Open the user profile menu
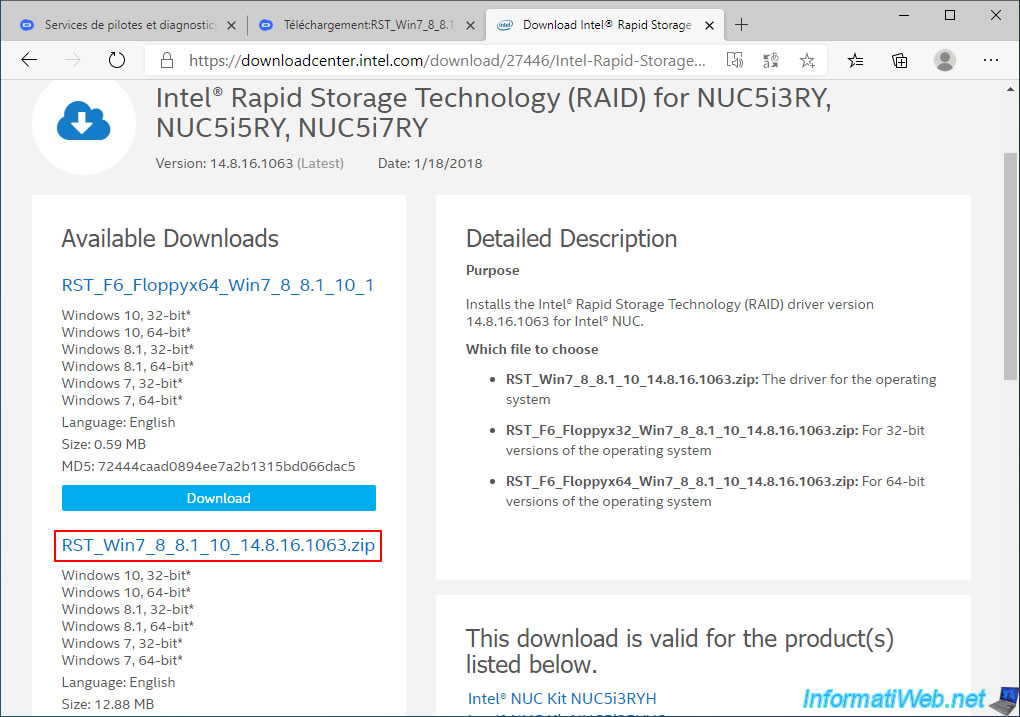Viewport: 1020px width, 717px height. [x=945, y=61]
